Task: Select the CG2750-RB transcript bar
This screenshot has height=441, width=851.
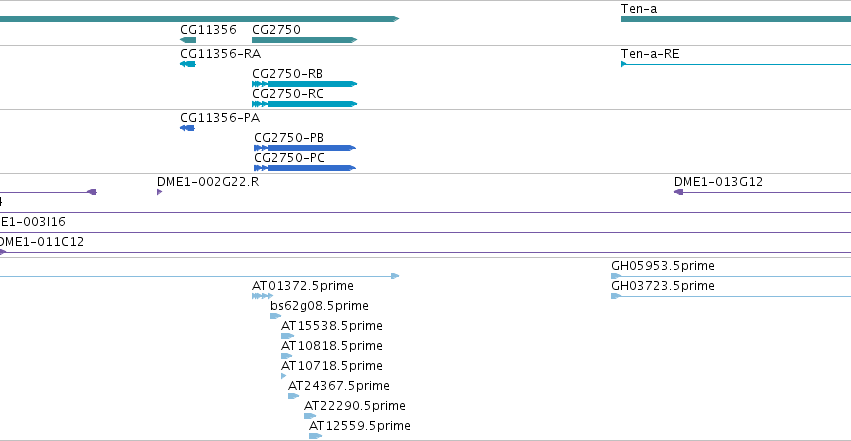Action: [x=304, y=84]
